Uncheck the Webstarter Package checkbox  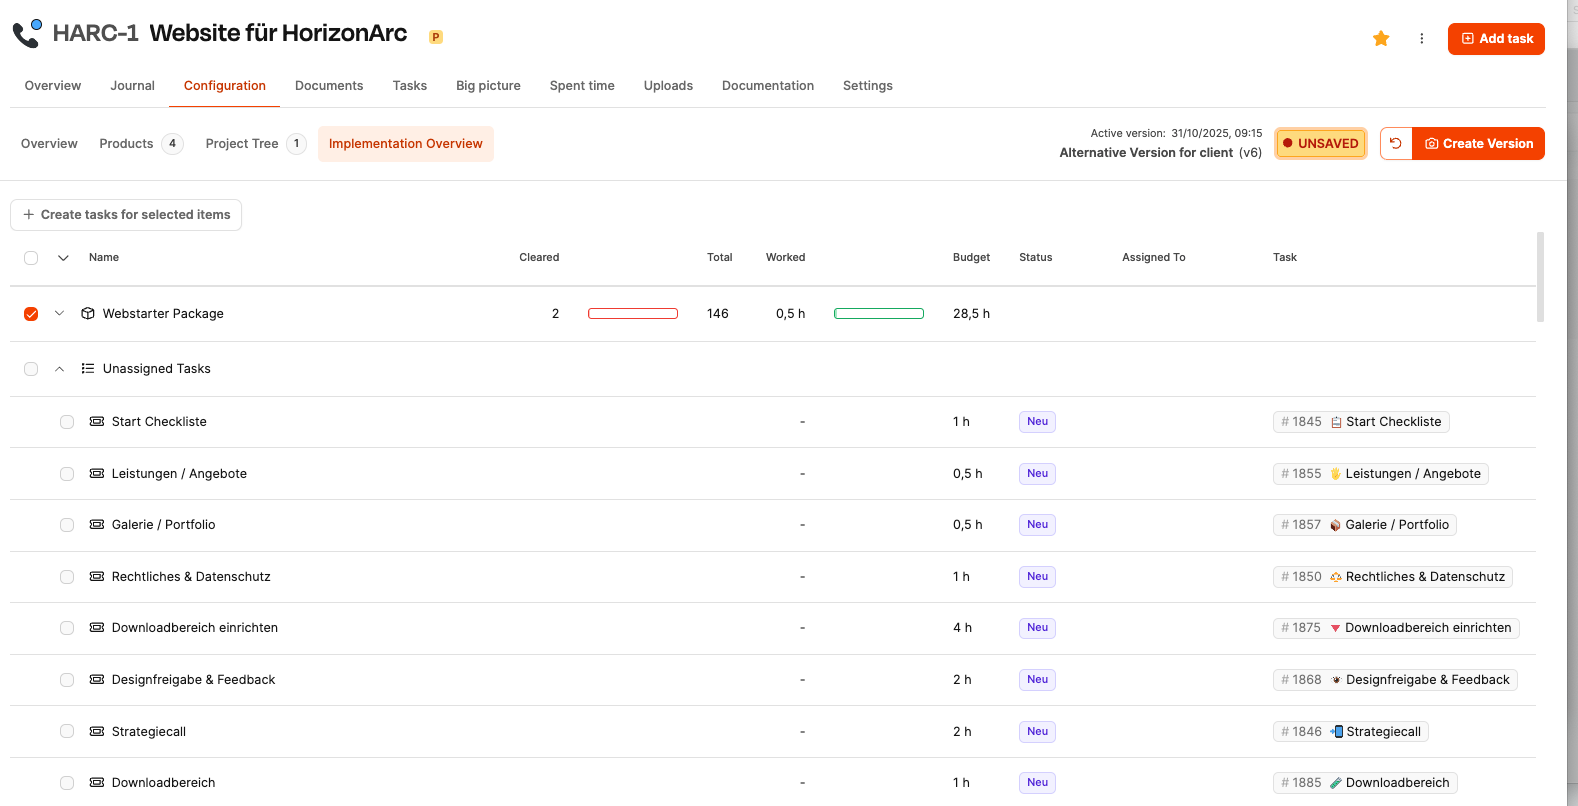31,314
